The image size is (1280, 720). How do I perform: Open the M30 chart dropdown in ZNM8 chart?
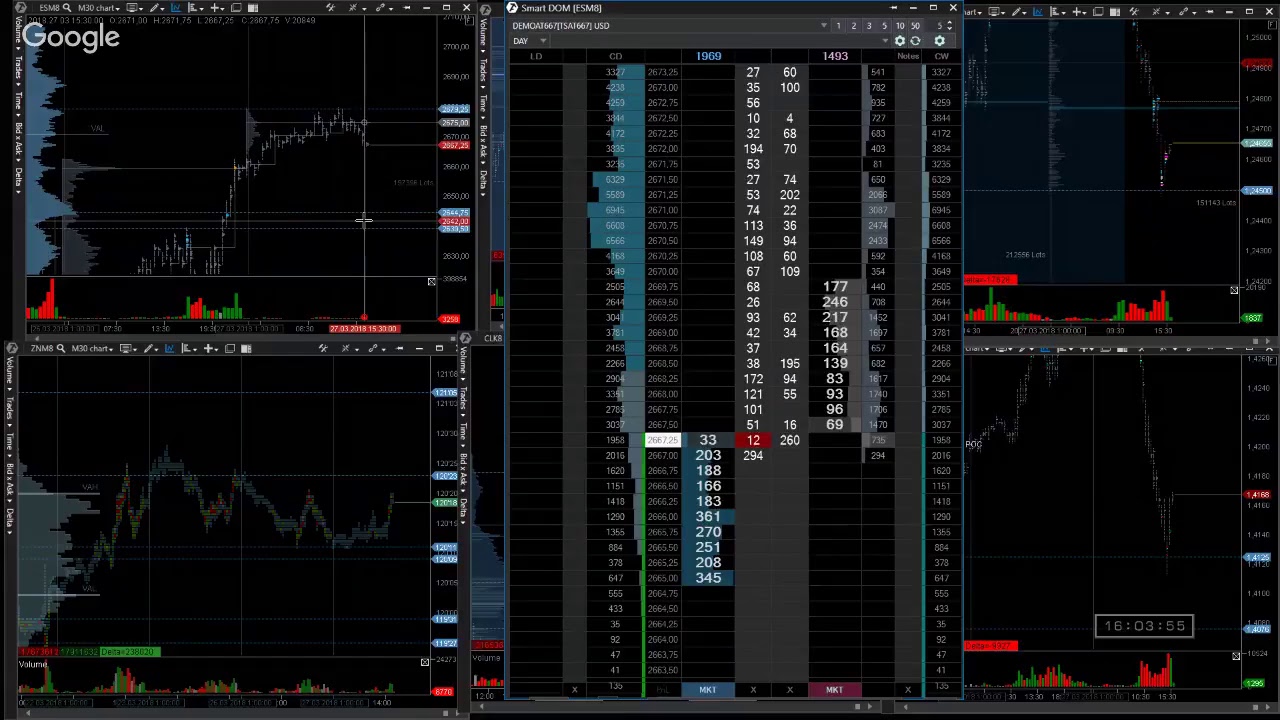[93, 348]
